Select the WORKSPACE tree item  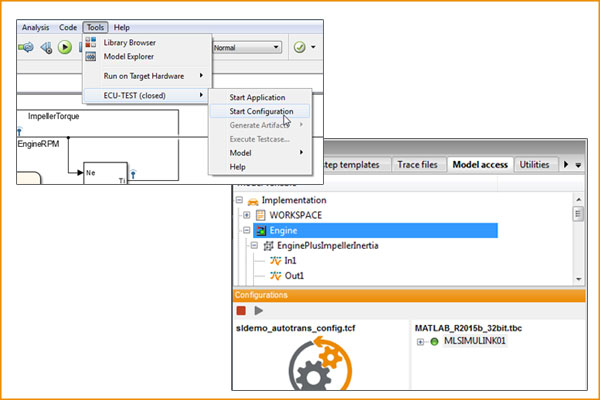click(295, 215)
